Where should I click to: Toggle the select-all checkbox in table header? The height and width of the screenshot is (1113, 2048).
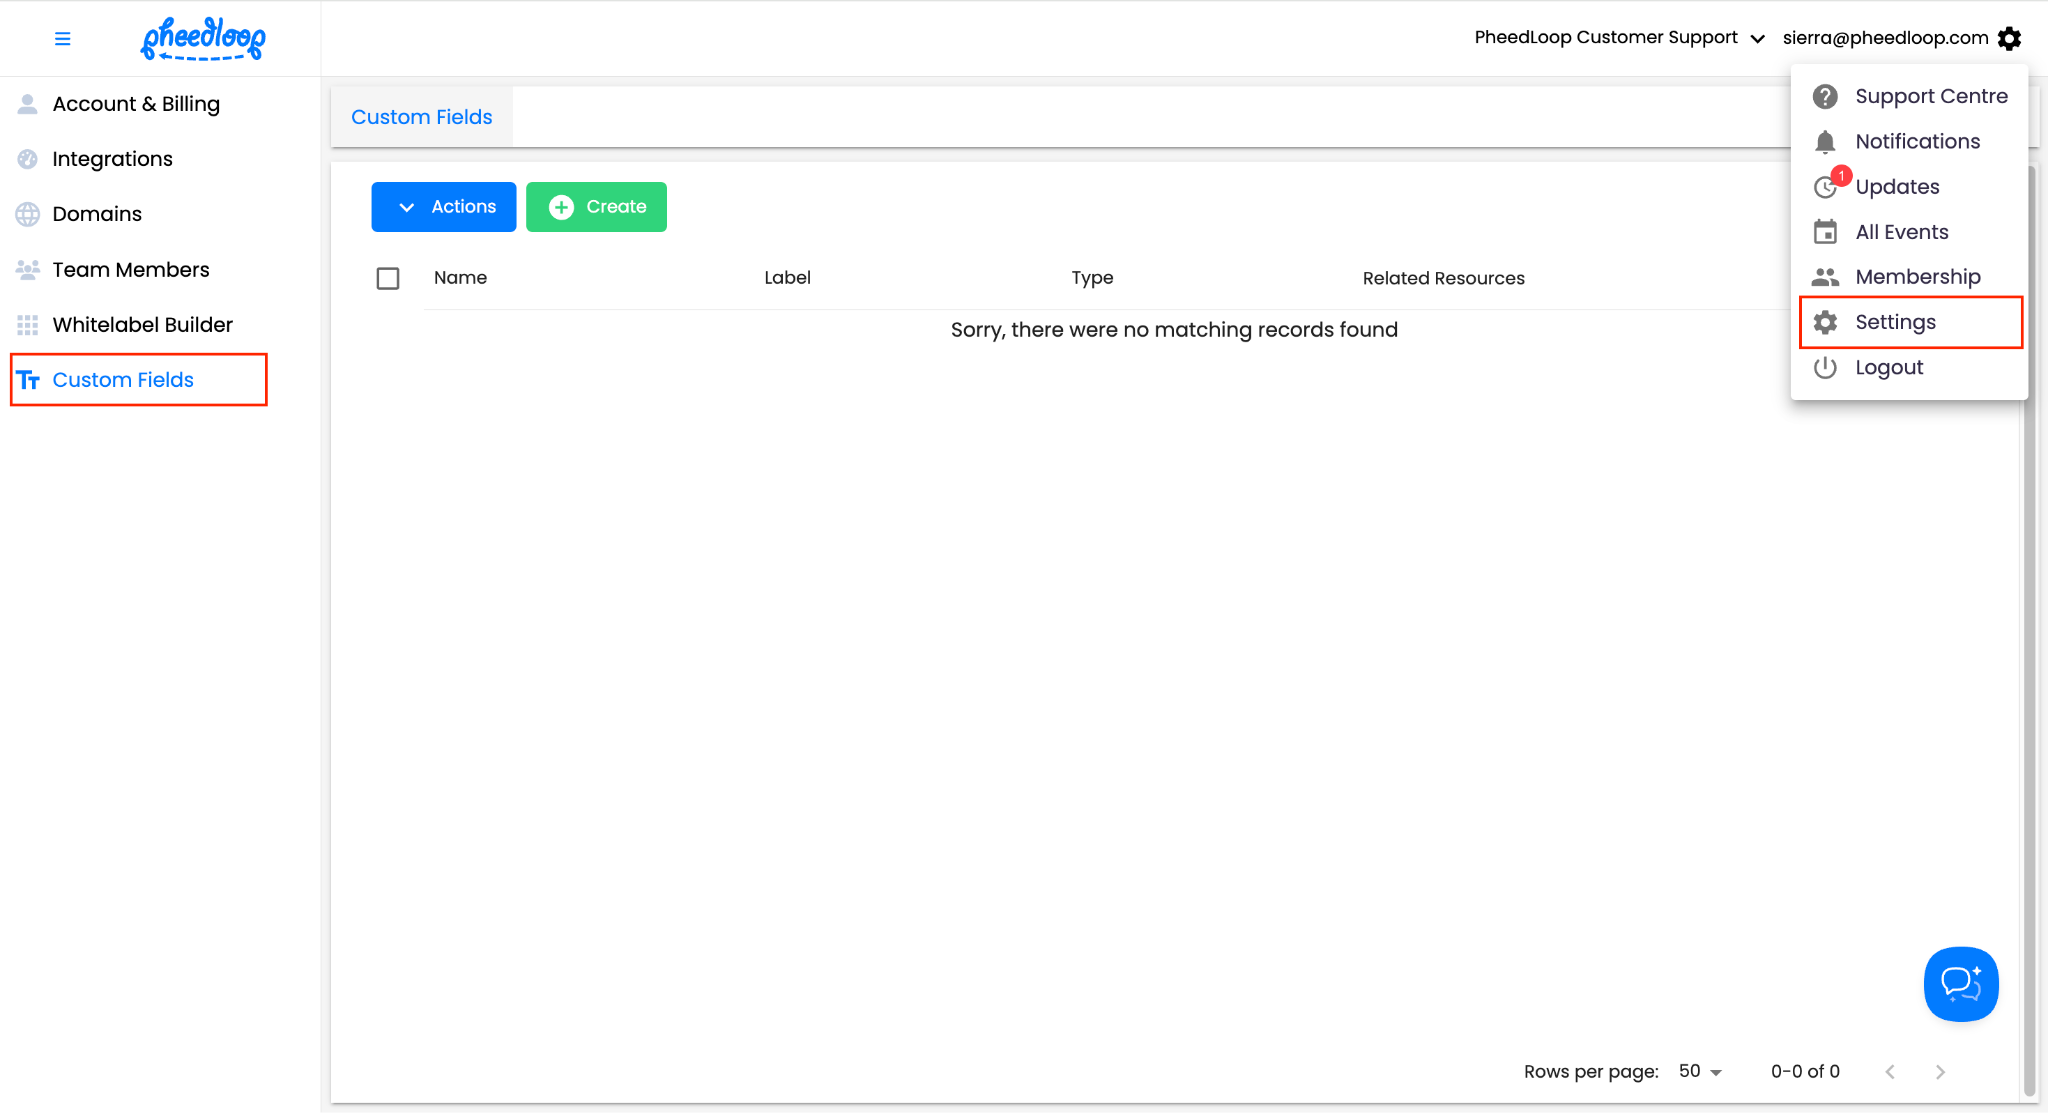[388, 278]
